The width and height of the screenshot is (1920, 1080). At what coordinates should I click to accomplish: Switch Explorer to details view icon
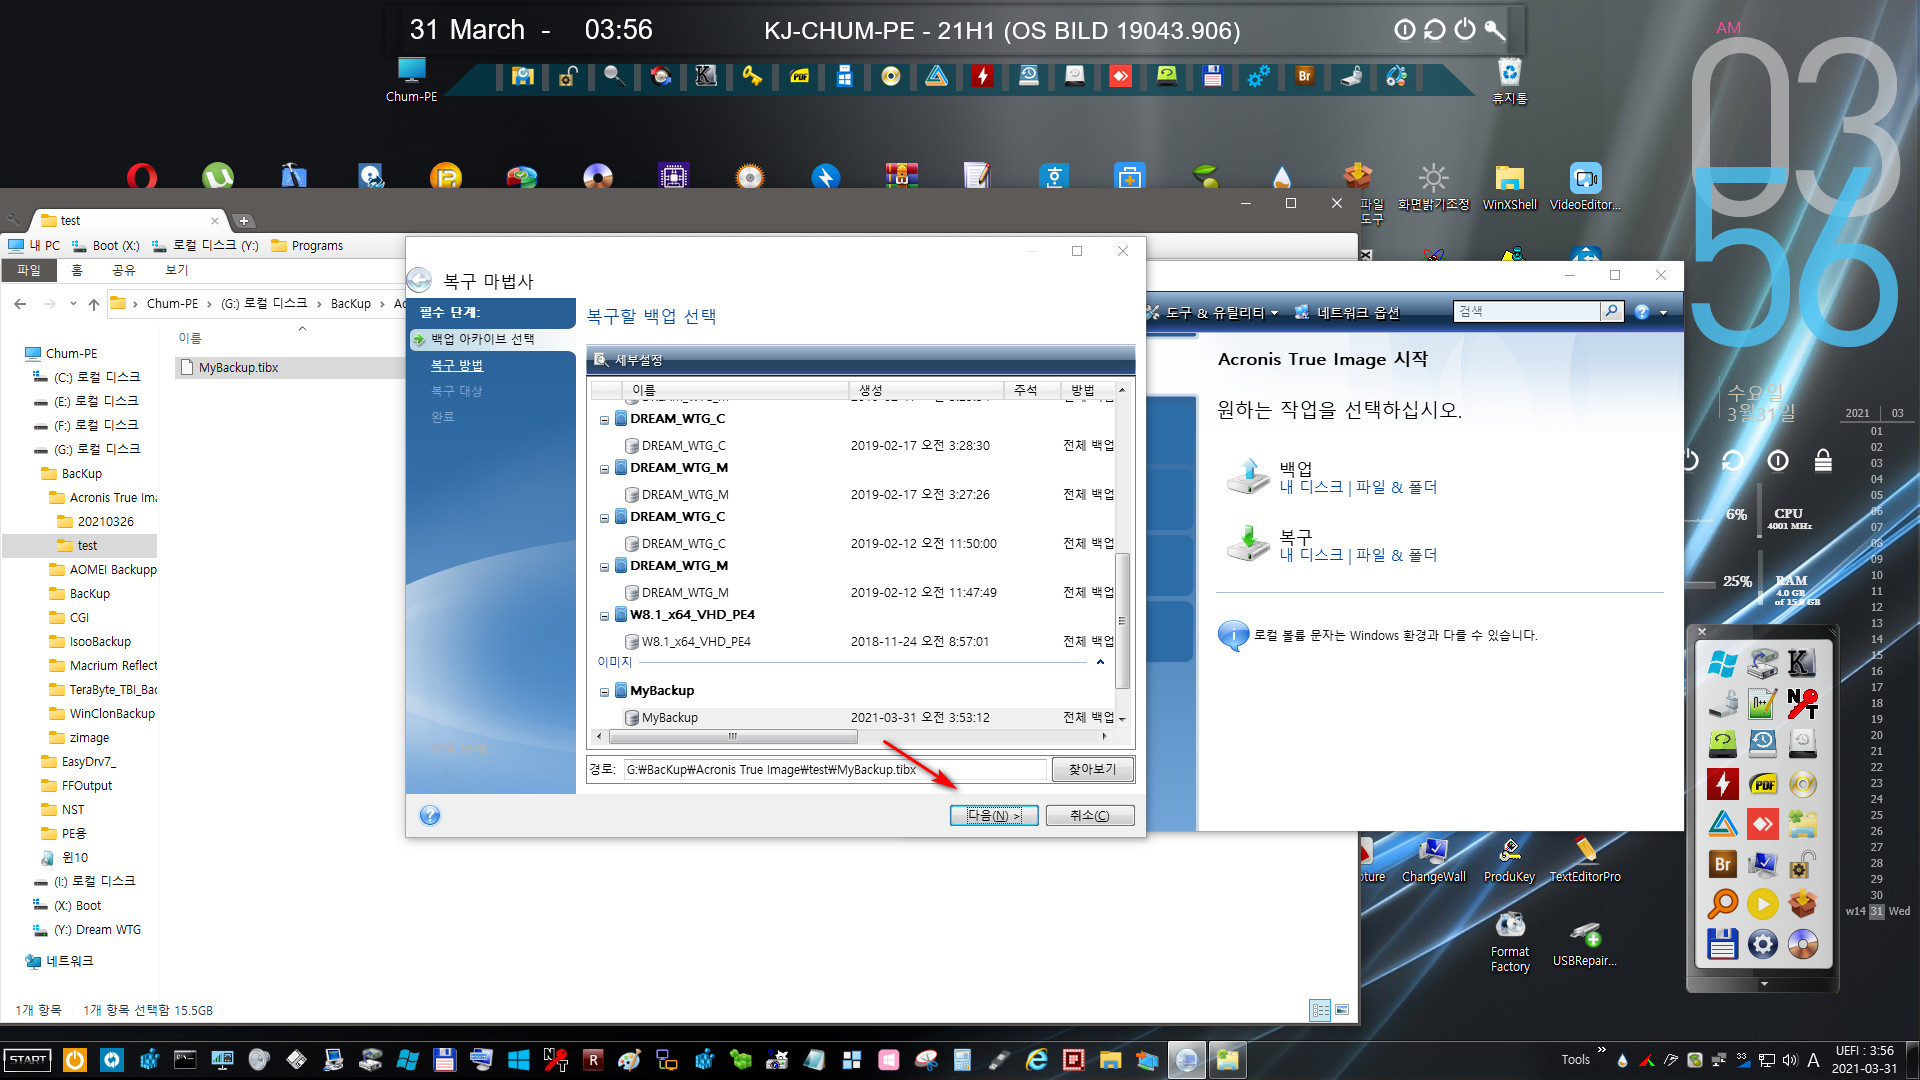coord(1320,1010)
